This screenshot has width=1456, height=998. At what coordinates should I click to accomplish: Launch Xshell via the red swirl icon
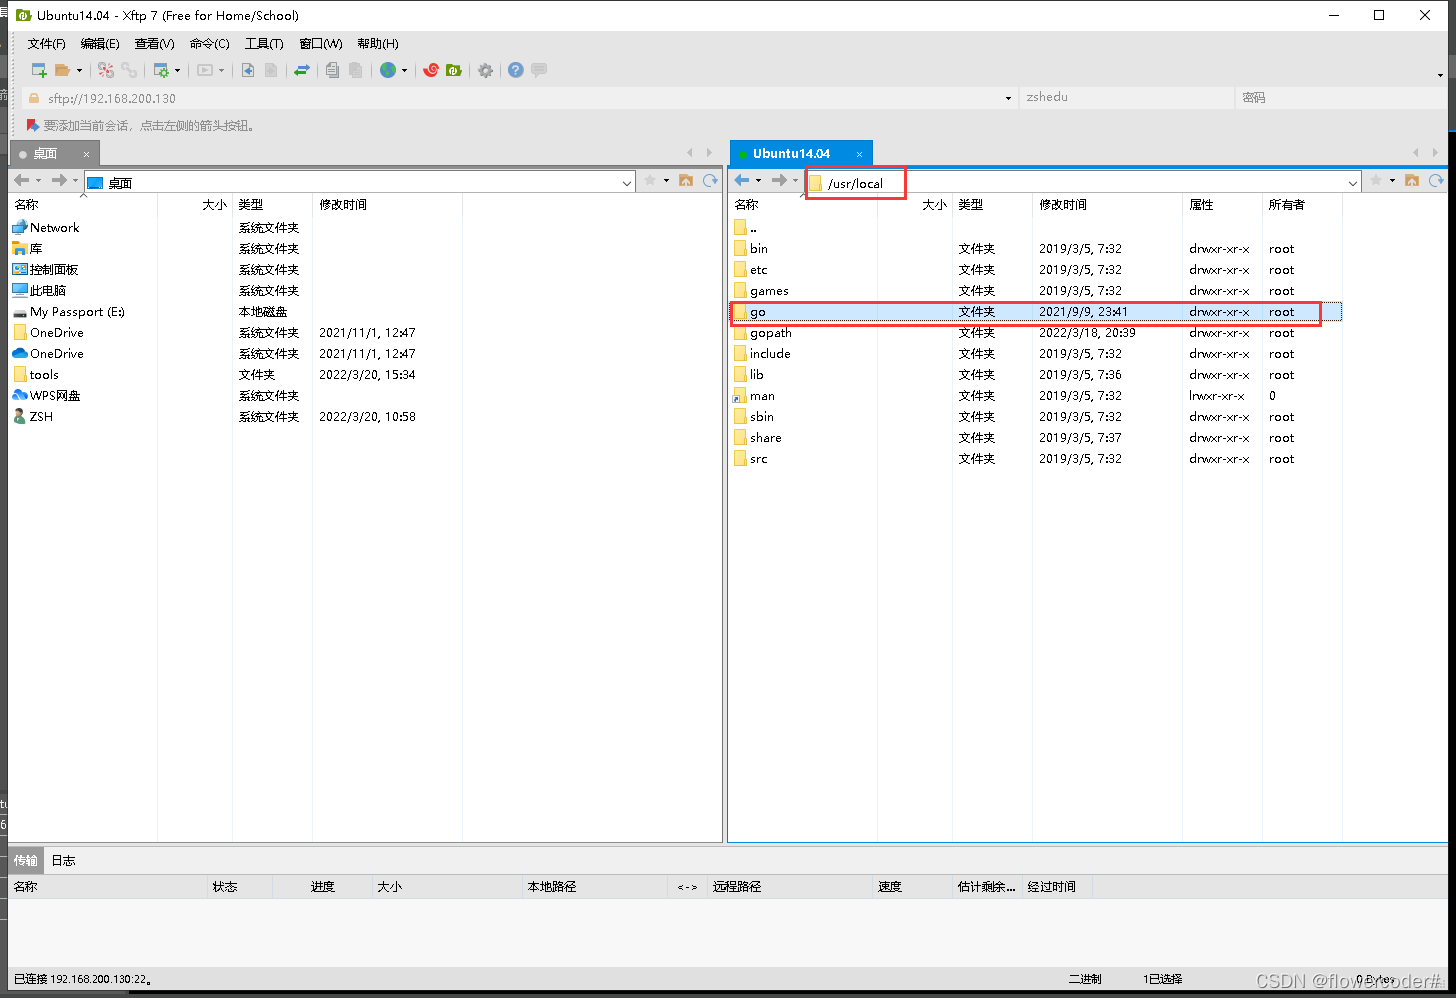[431, 70]
